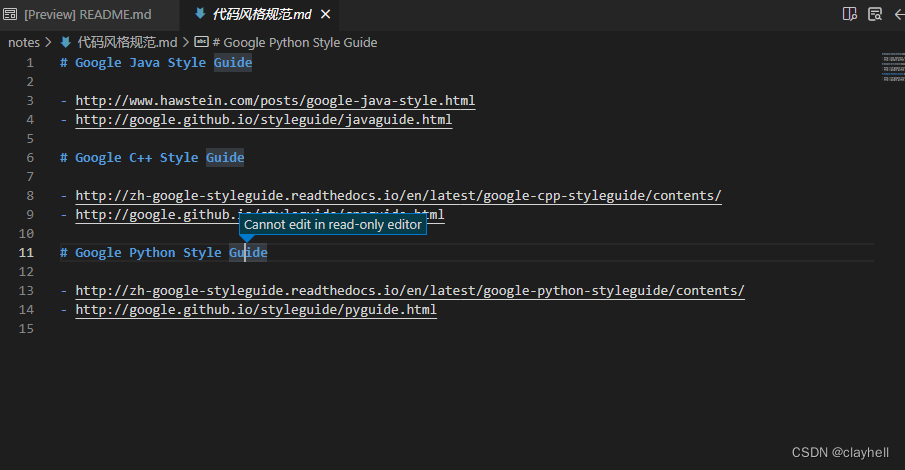Viewport: 905px width, 470px height.
Task: Click the back arrow icon at top right
Action: point(899,14)
